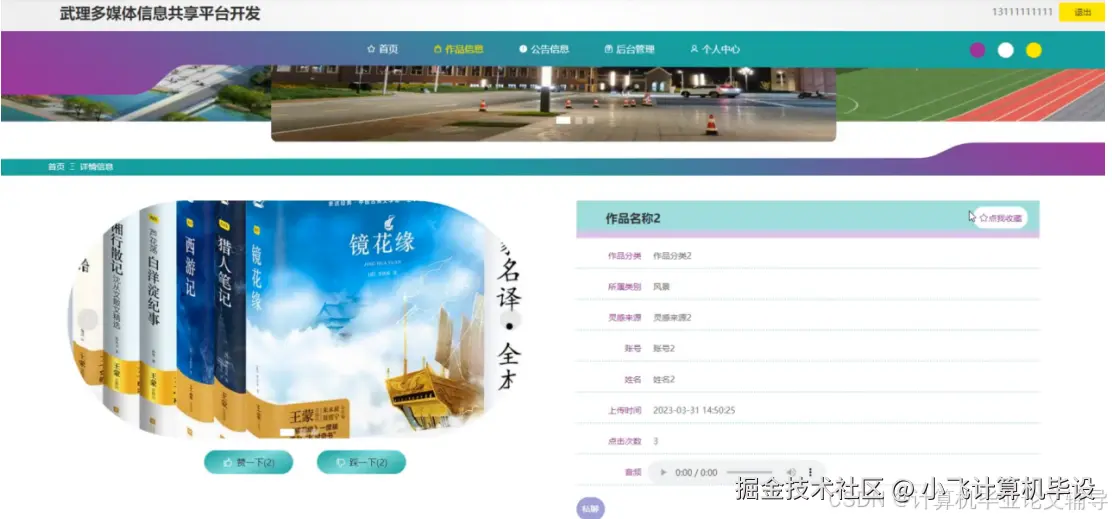Click the 作品名称2 heading

click(x=633, y=218)
